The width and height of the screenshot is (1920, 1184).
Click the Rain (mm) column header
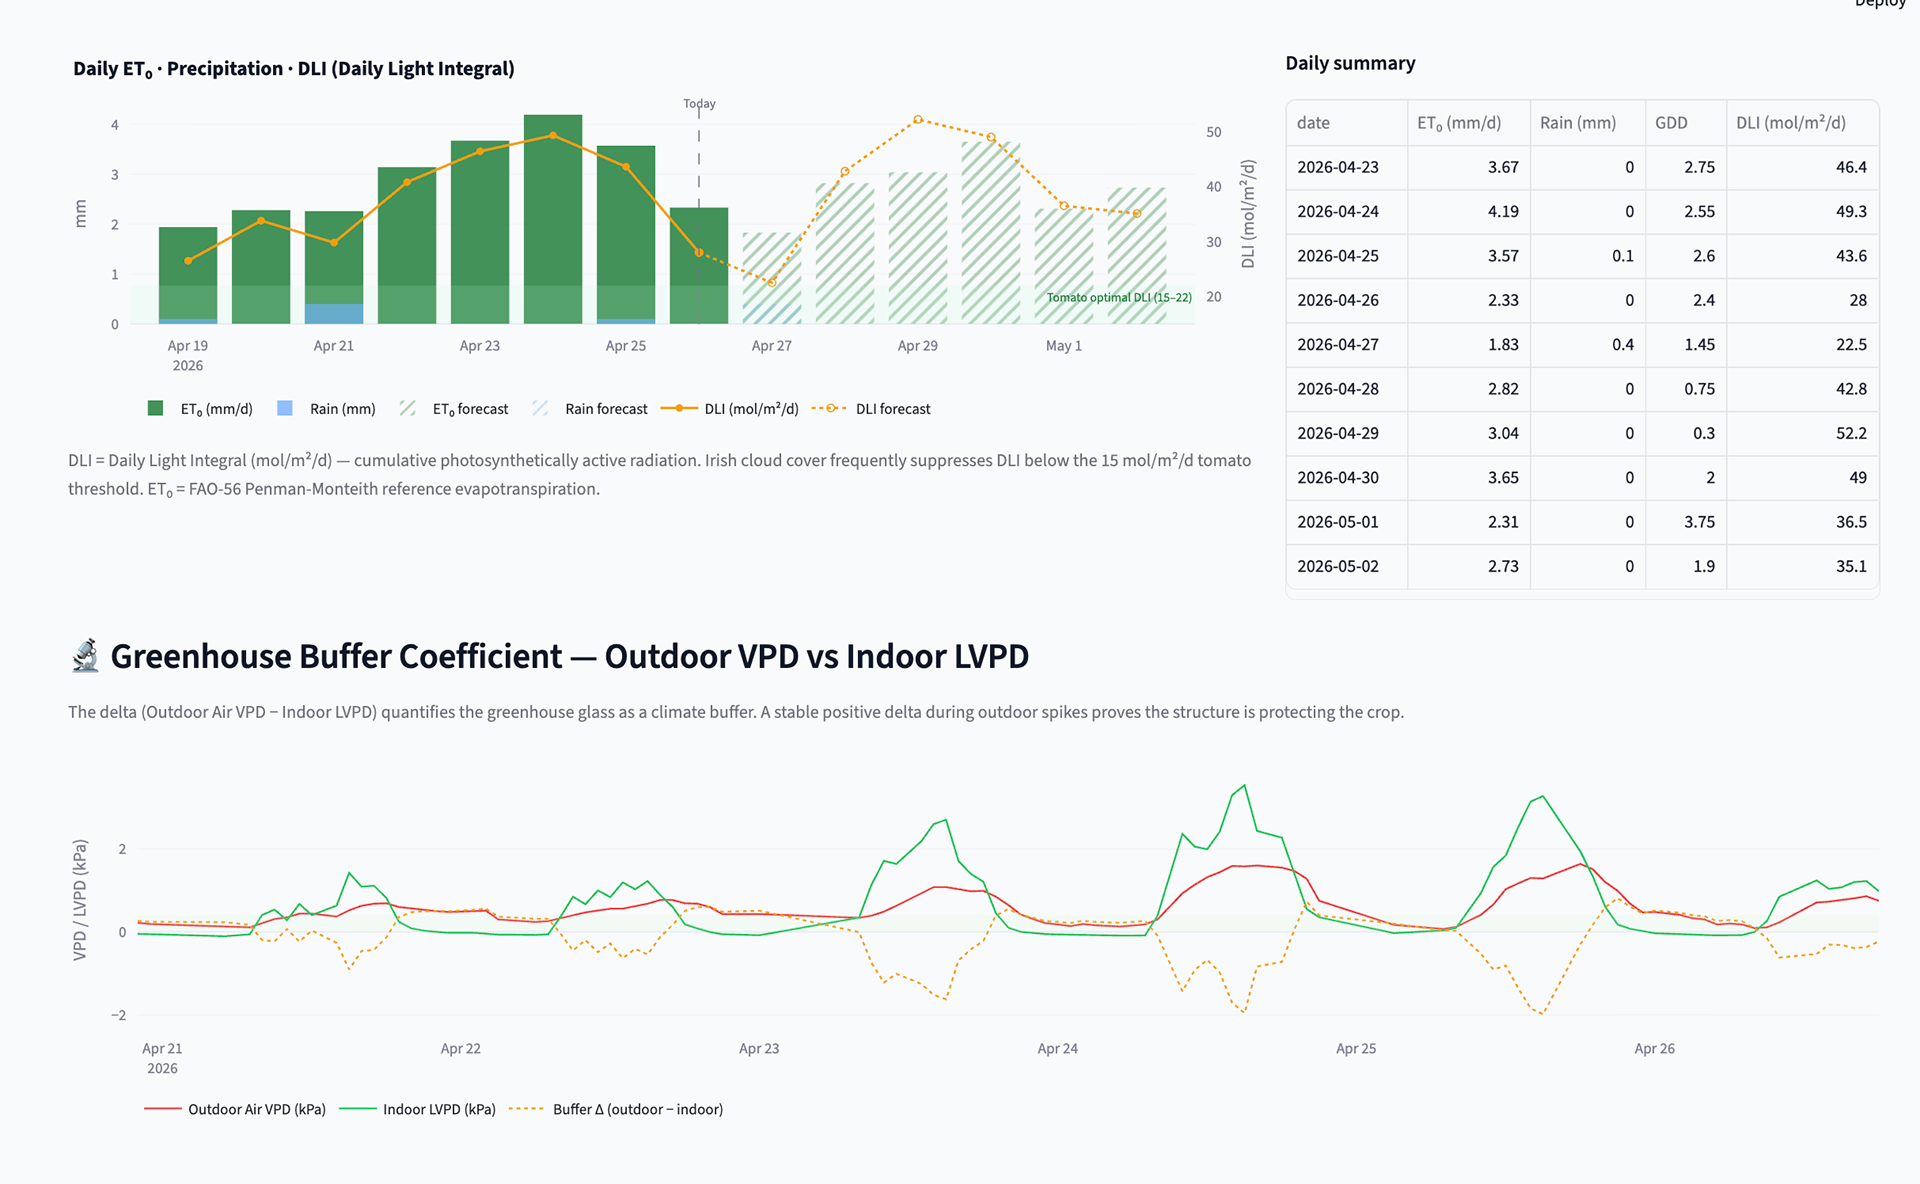click(x=1577, y=123)
